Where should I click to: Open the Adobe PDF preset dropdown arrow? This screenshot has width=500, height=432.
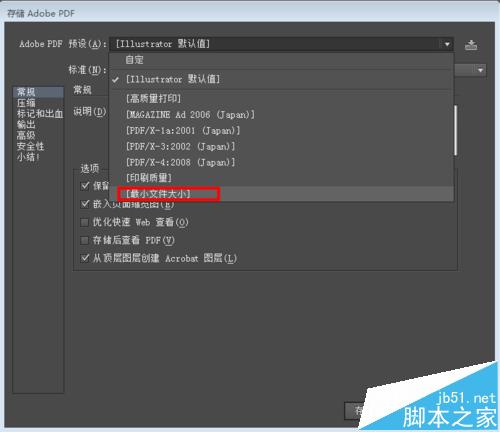(x=447, y=44)
